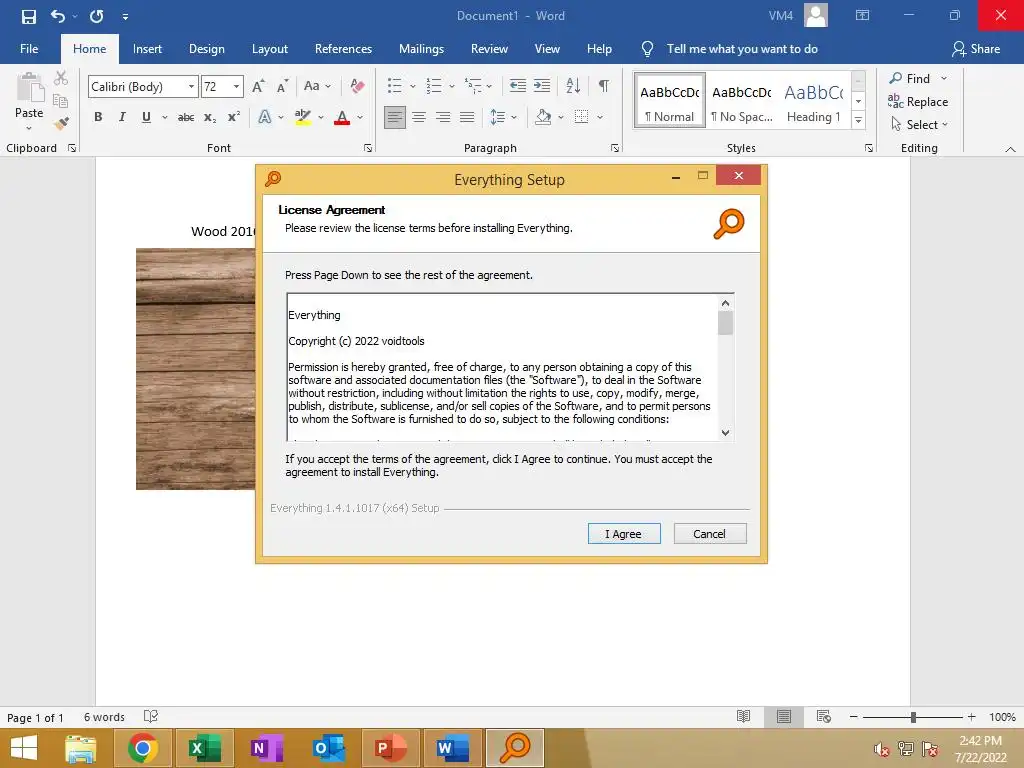
Task: Open OneNote from the taskbar
Action: (266, 748)
